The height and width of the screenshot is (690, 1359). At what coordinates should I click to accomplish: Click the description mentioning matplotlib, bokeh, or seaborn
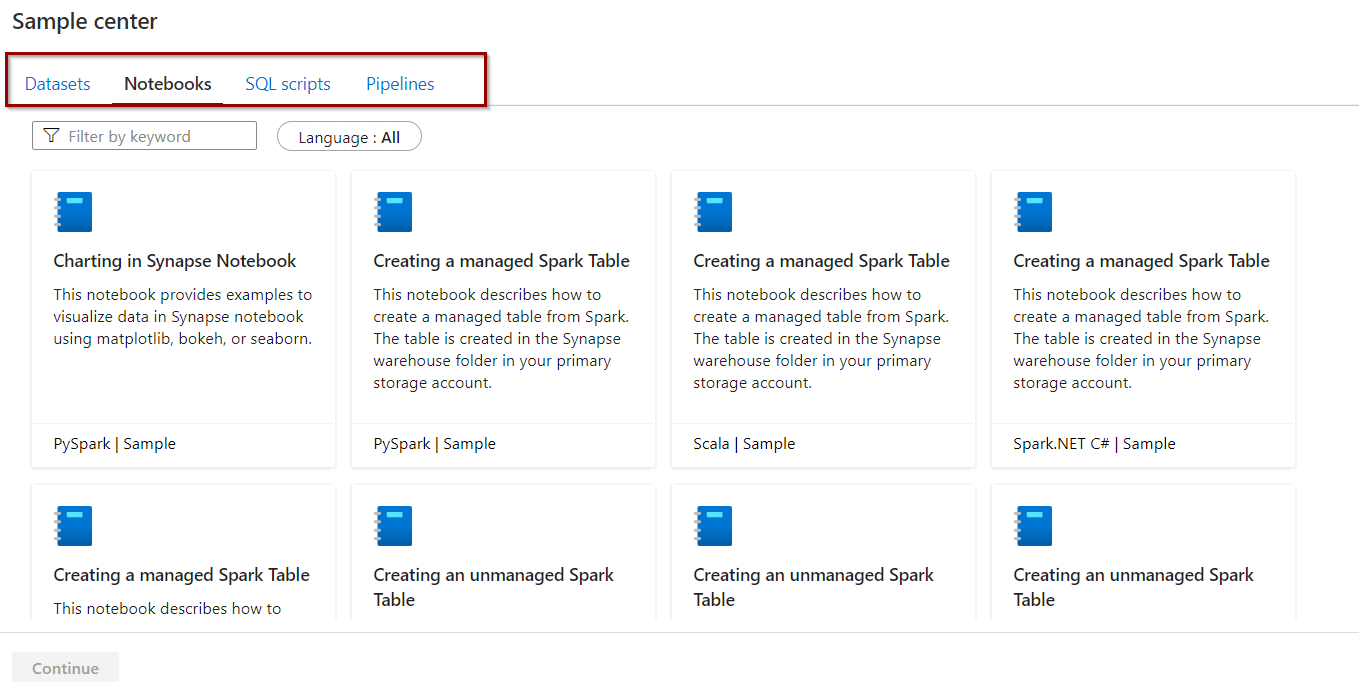[x=183, y=317]
